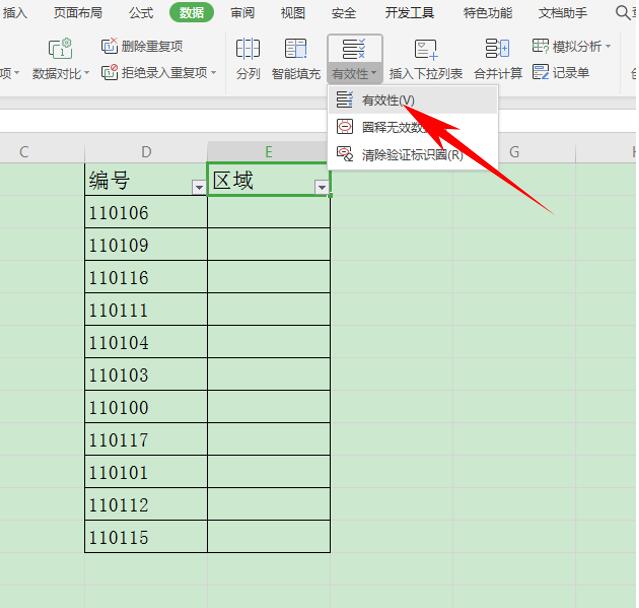Click the 分列 text-to-columns icon
The height and width of the screenshot is (608, 639).
click(x=248, y=49)
